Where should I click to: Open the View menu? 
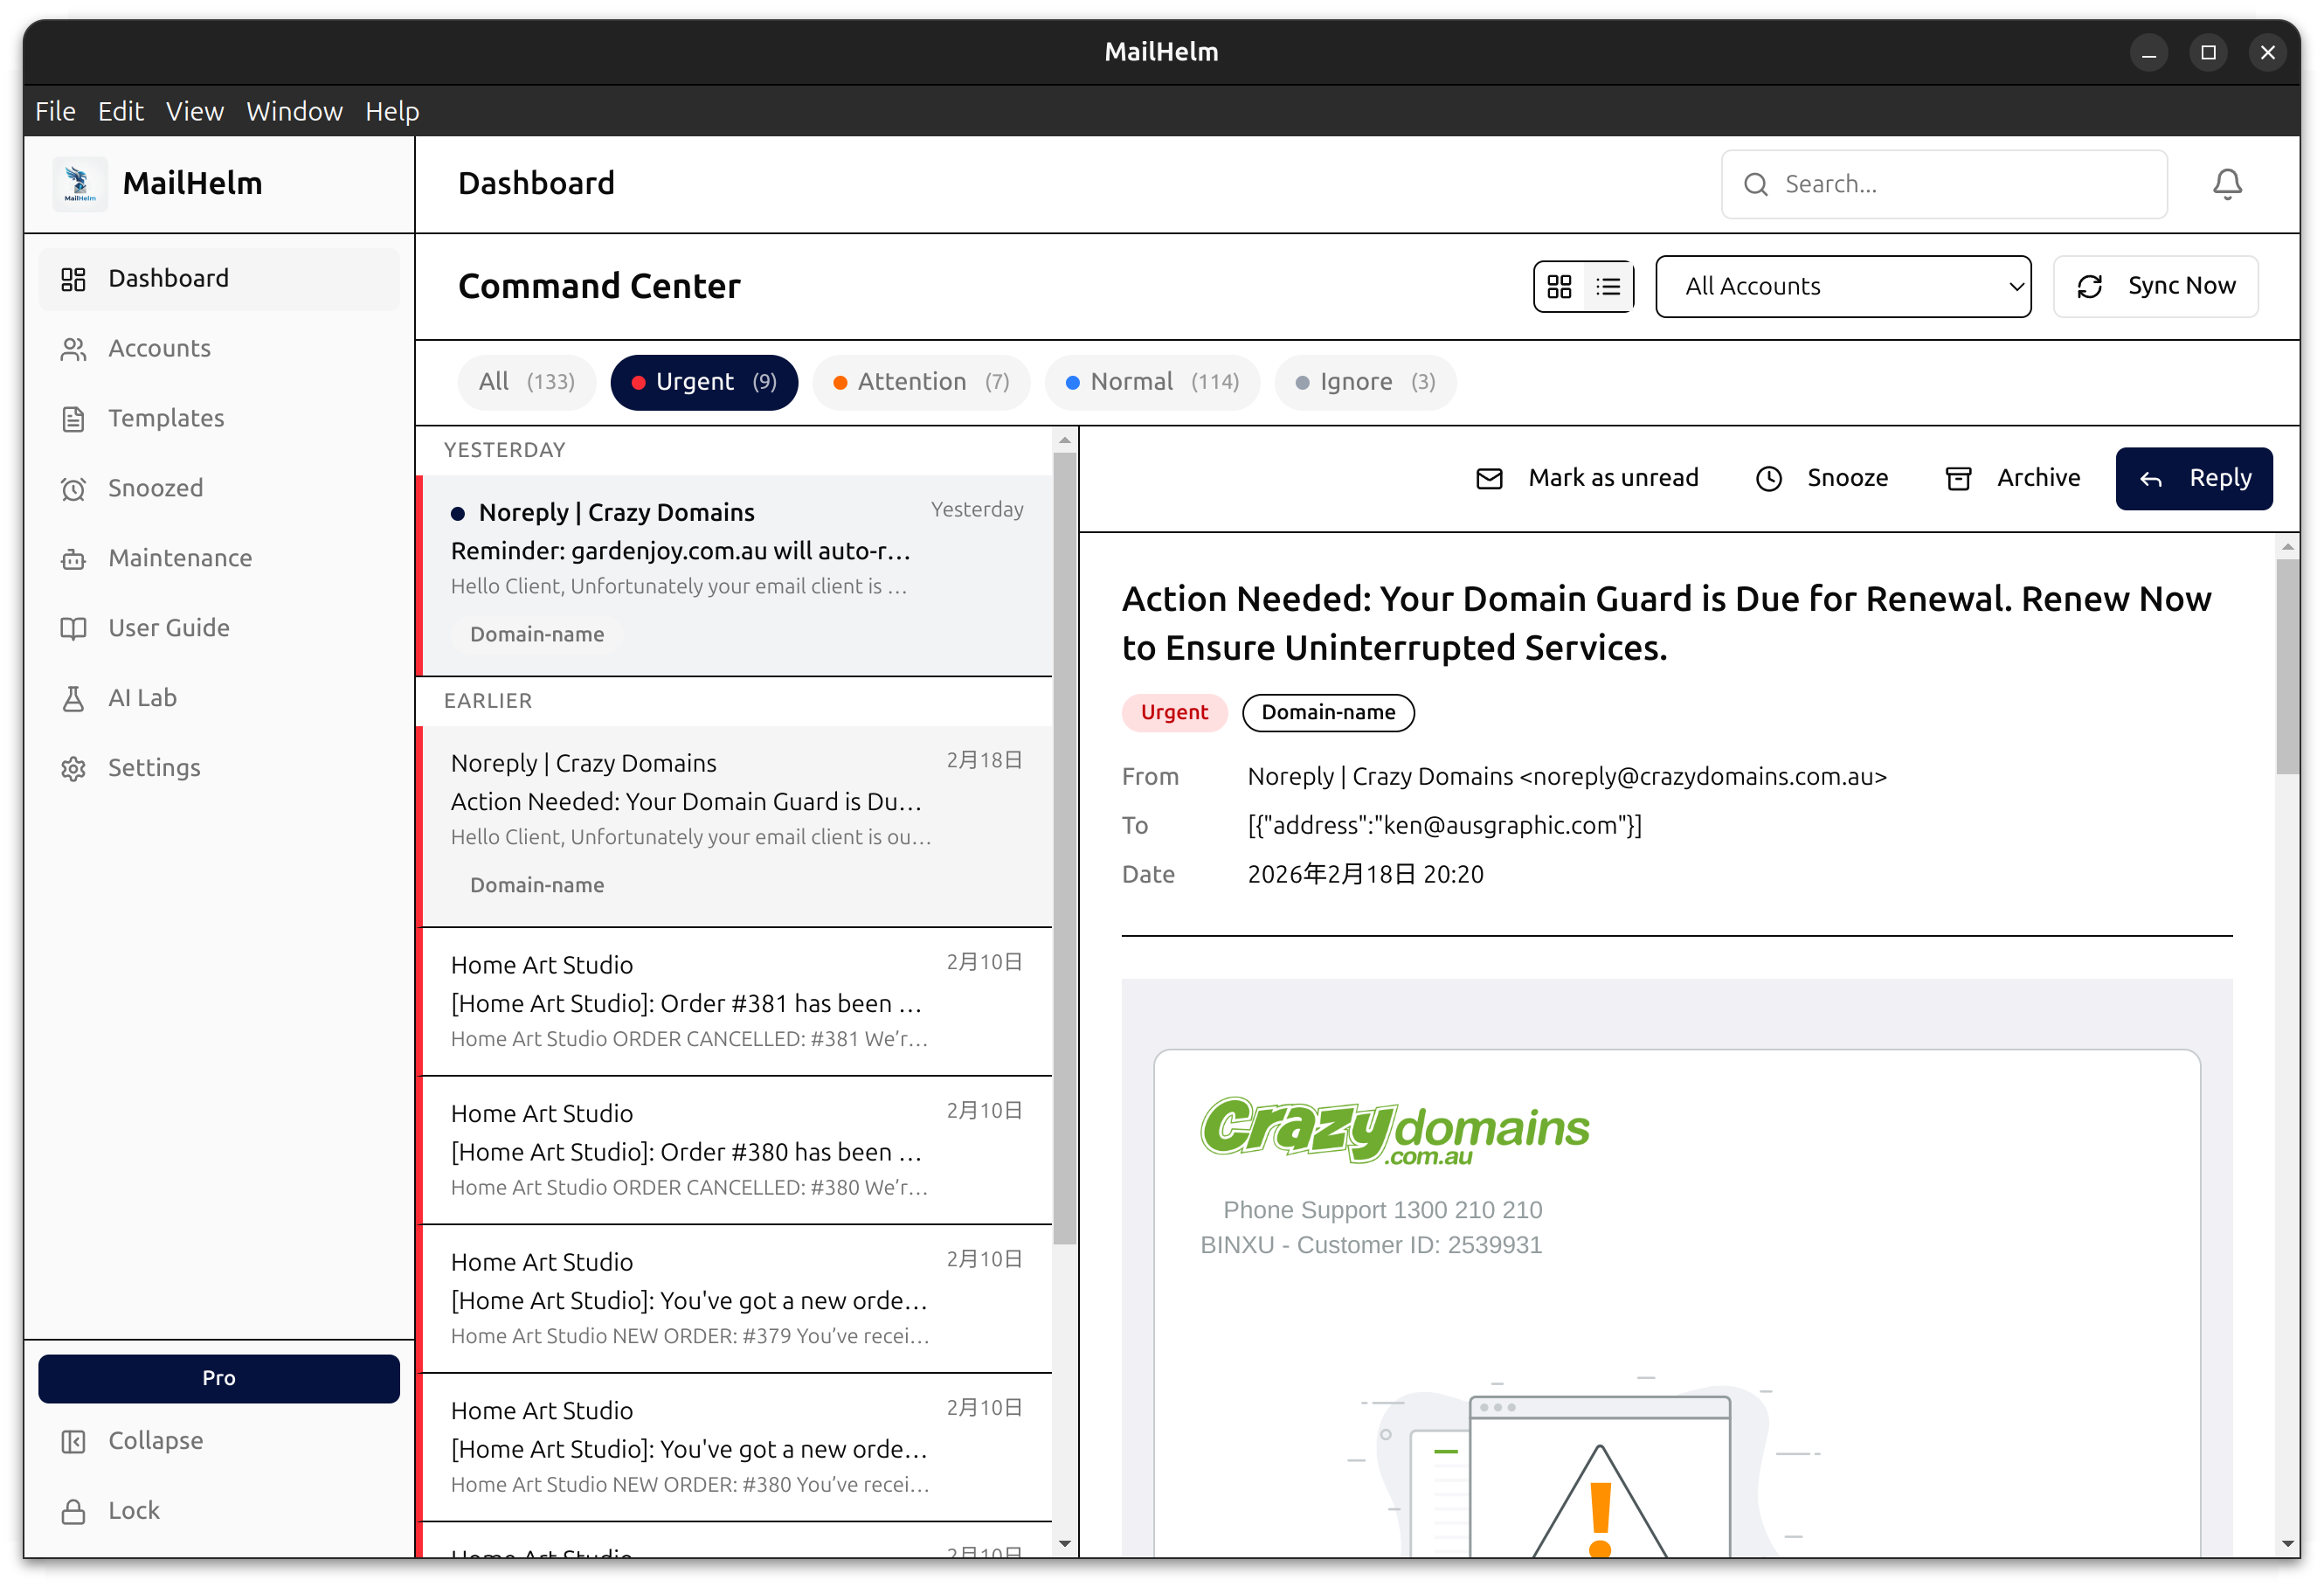(195, 111)
